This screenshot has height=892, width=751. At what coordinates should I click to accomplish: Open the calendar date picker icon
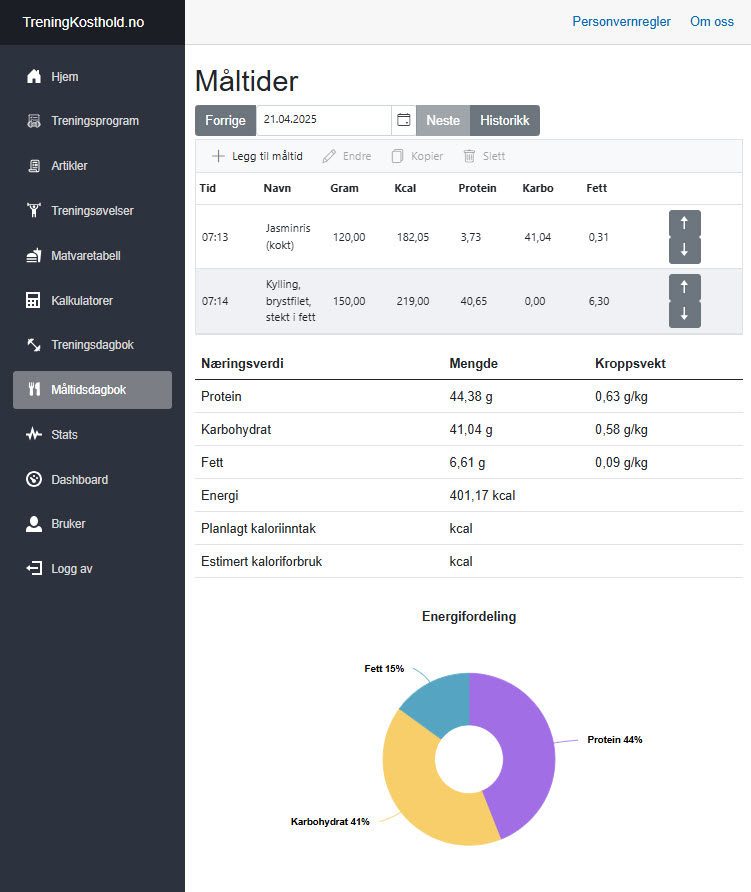pos(403,120)
